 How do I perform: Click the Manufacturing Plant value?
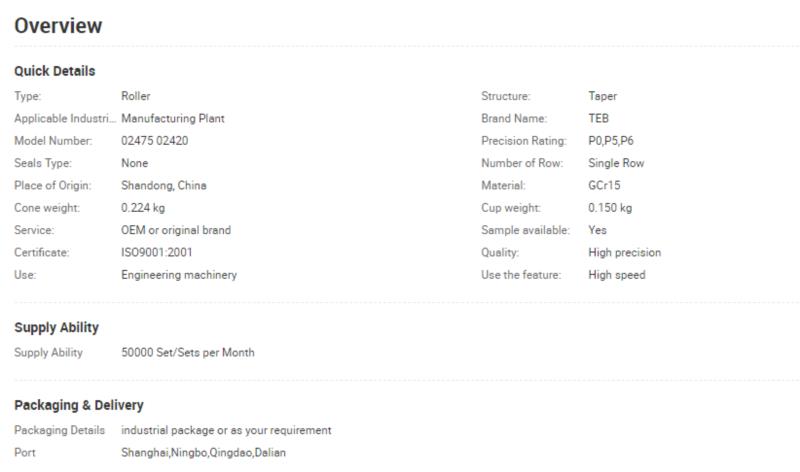click(172, 118)
